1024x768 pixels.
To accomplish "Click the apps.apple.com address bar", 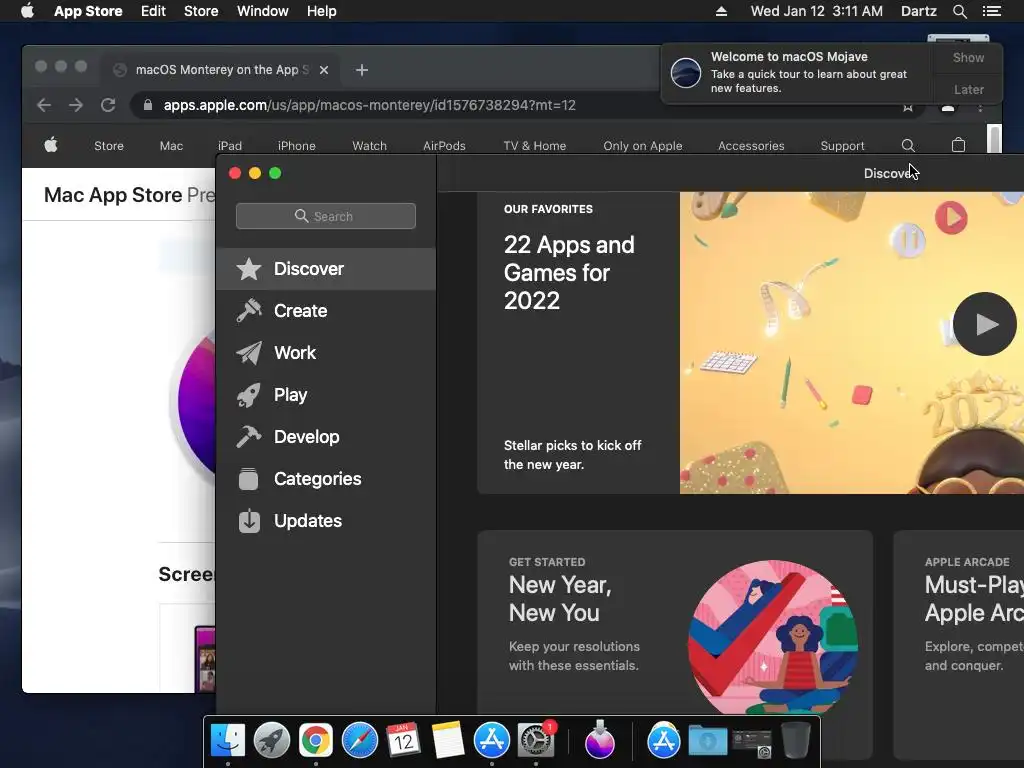I will pos(370,105).
